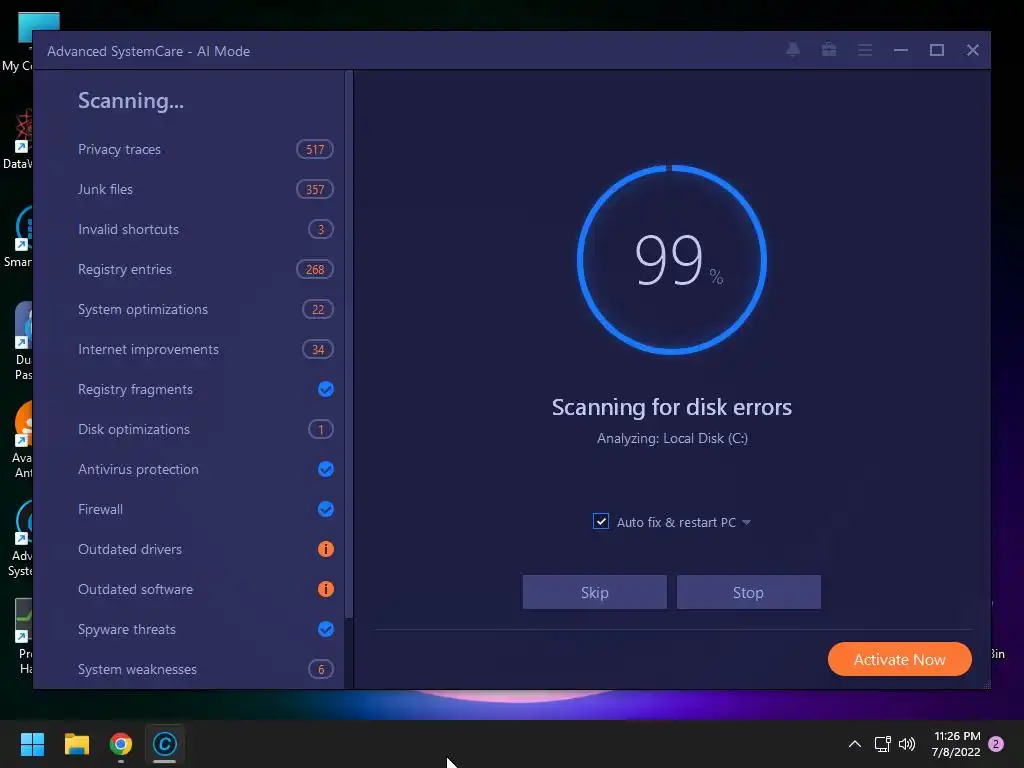Select the System weaknesses row
Screen dimensions: 1024x768
[x=206, y=669]
